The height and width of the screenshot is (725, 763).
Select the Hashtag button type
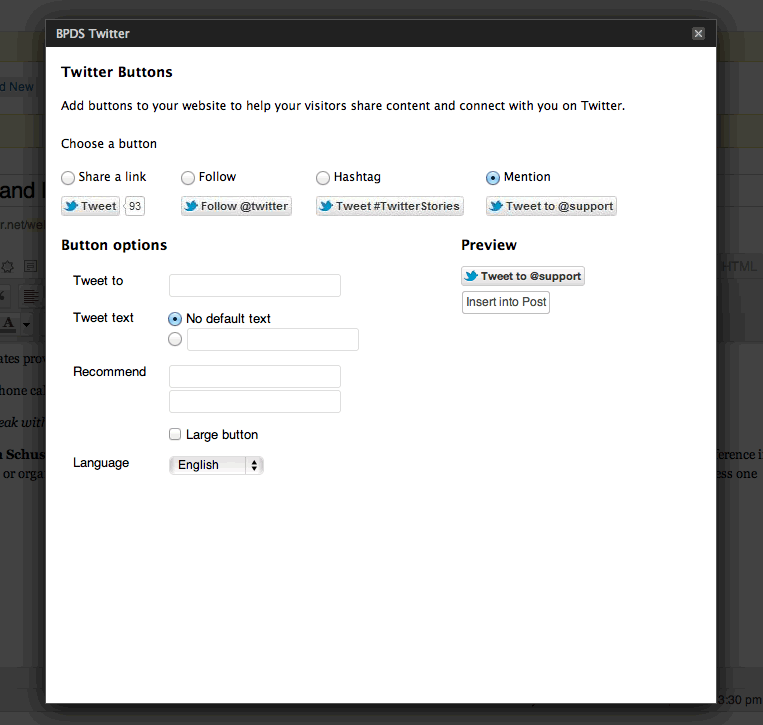coord(323,178)
